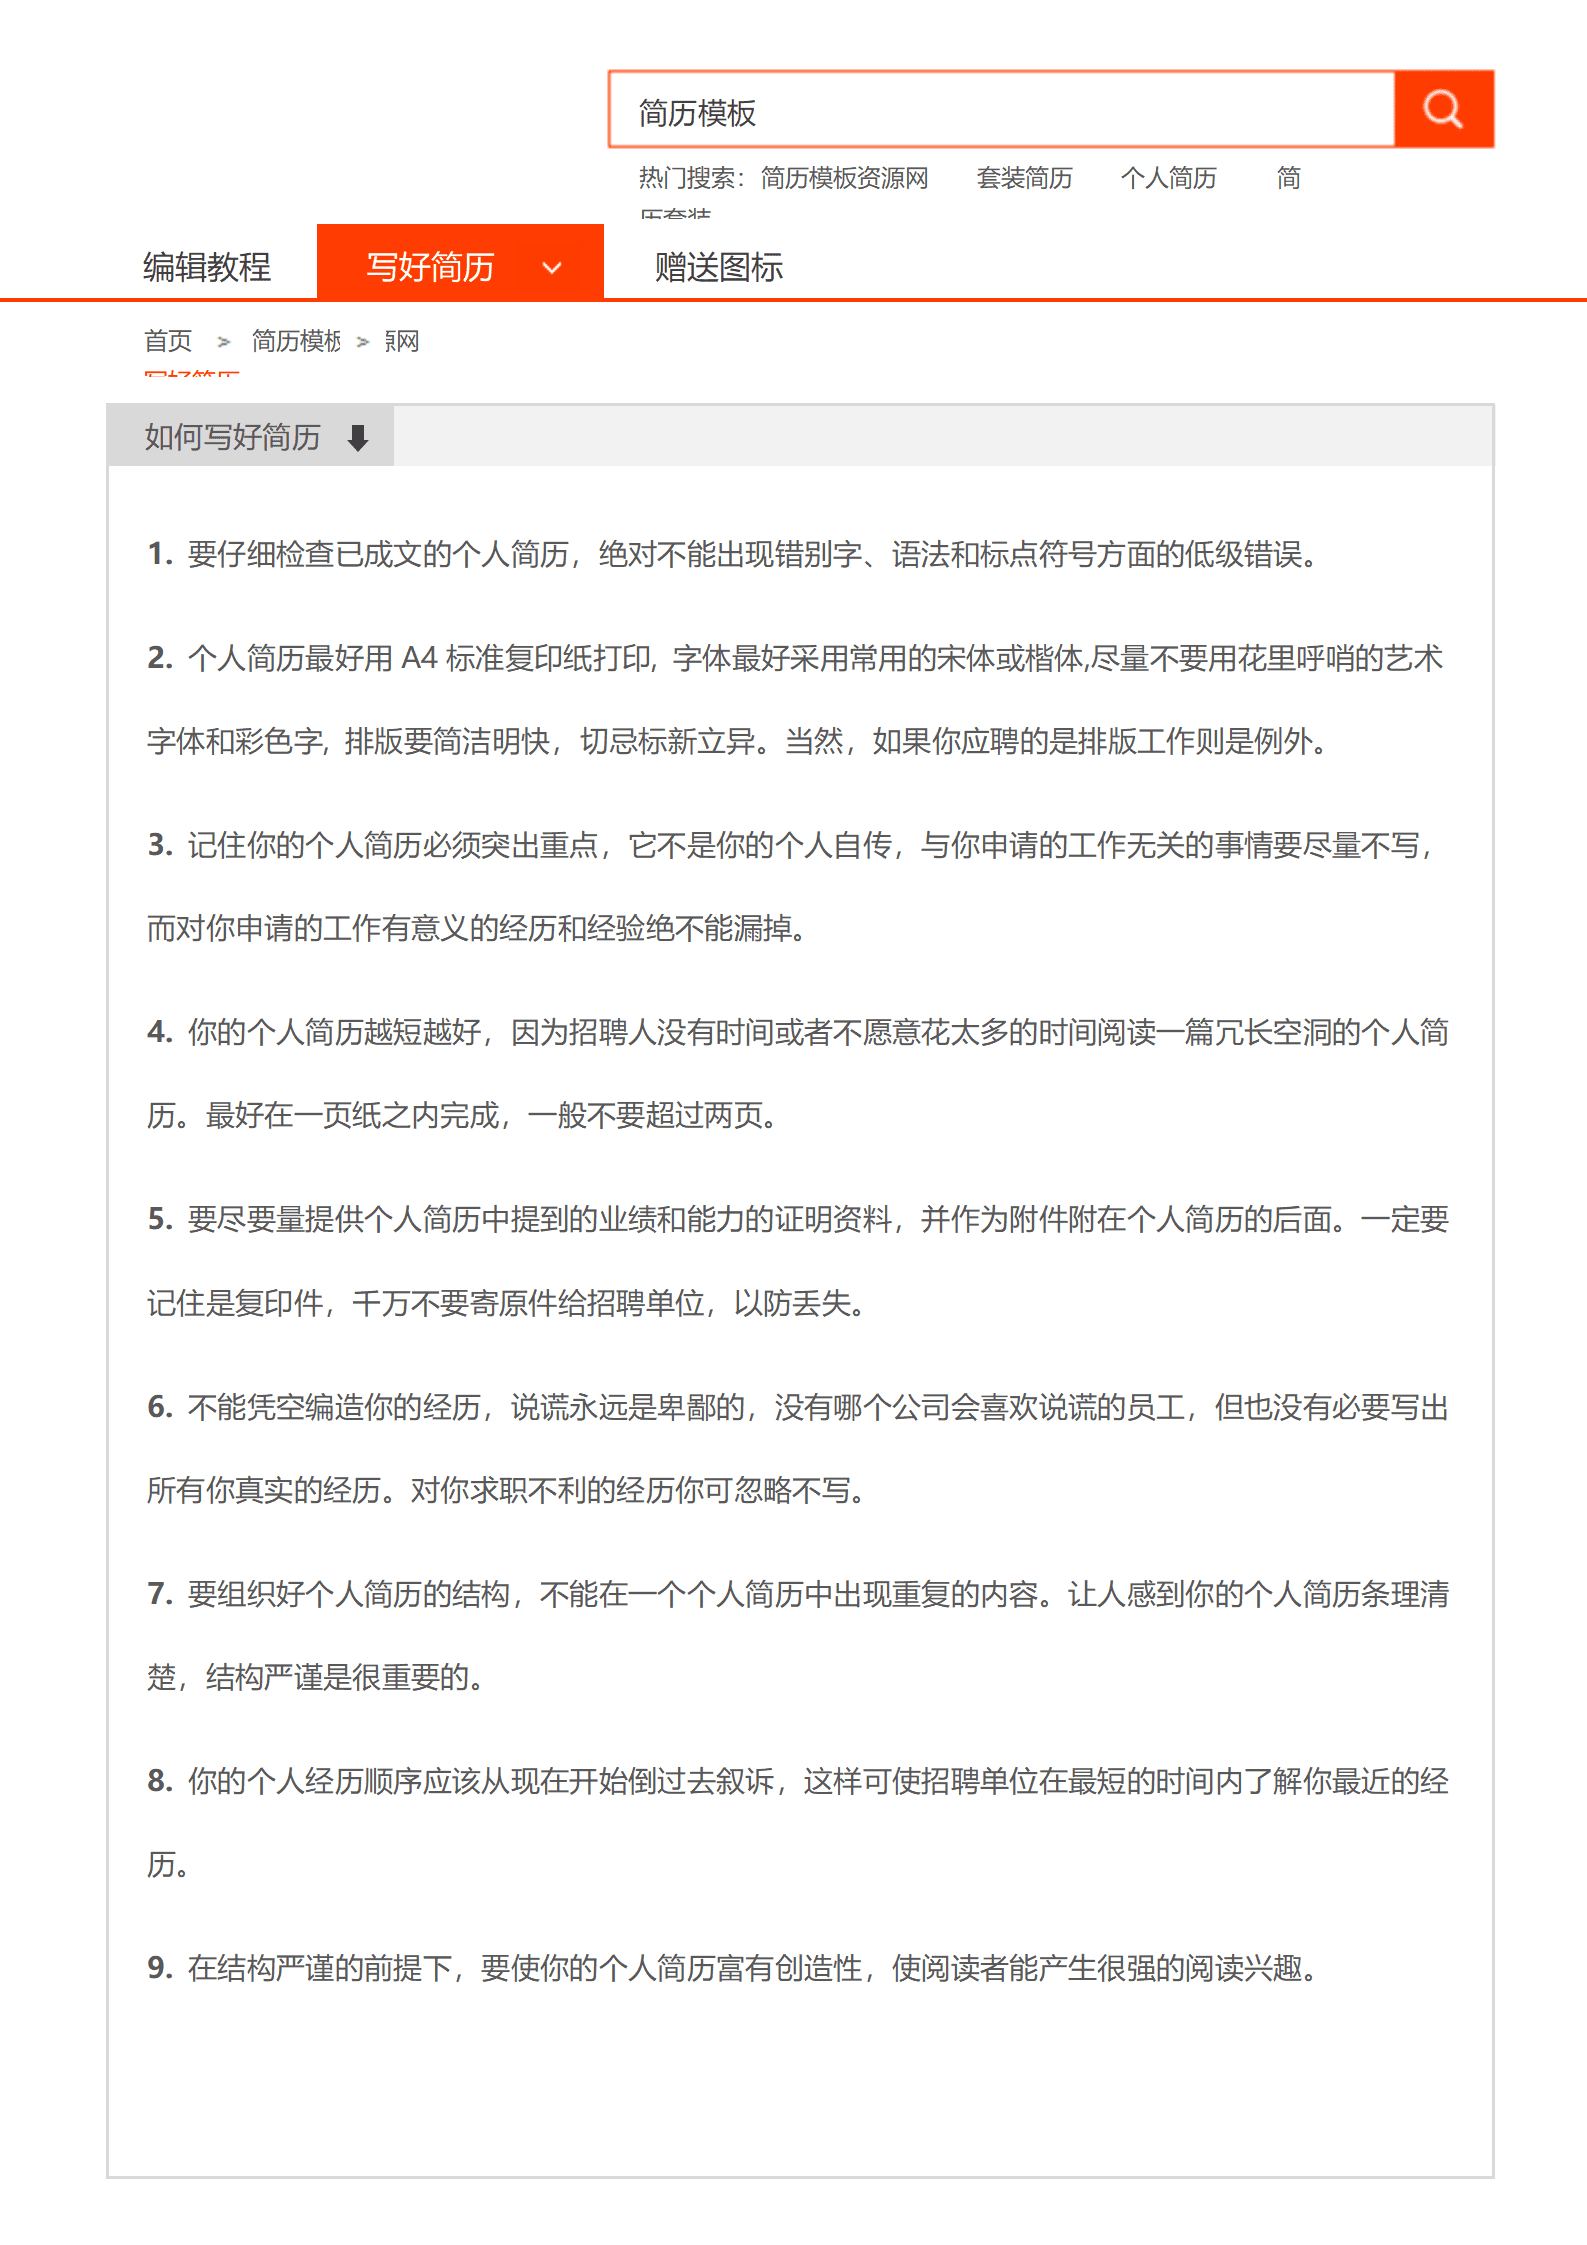
Task: Go to 首页 in the breadcrumb
Action: tap(168, 341)
